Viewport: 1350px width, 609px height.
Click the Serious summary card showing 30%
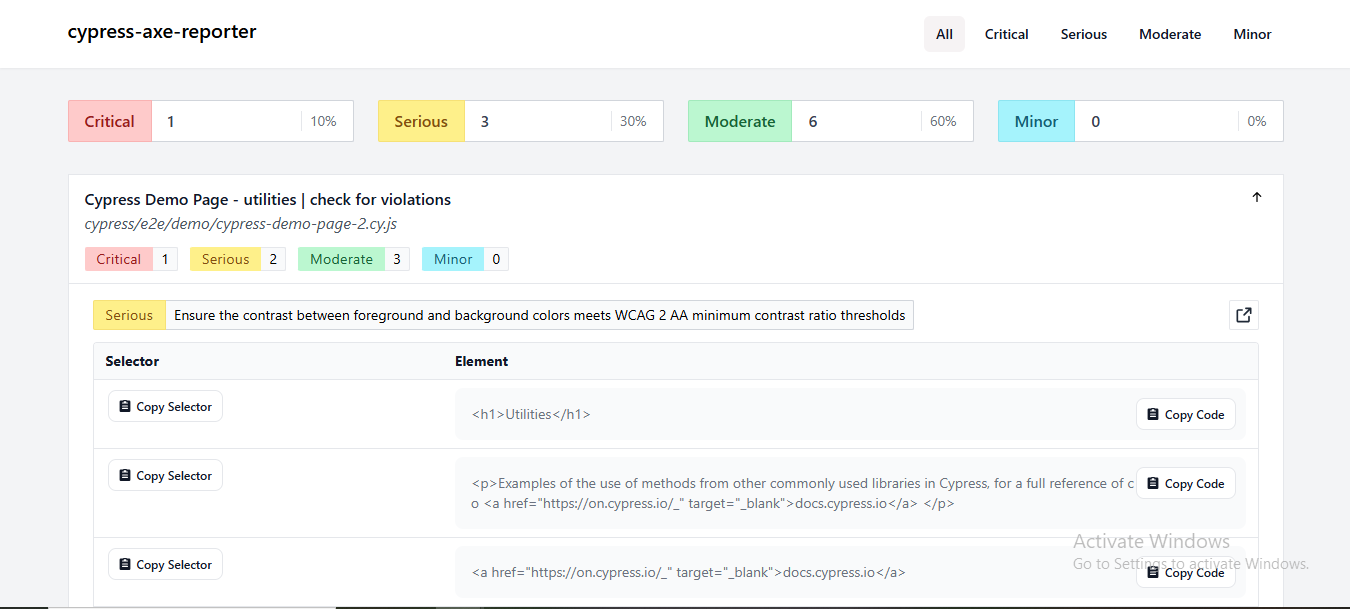click(x=521, y=121)
